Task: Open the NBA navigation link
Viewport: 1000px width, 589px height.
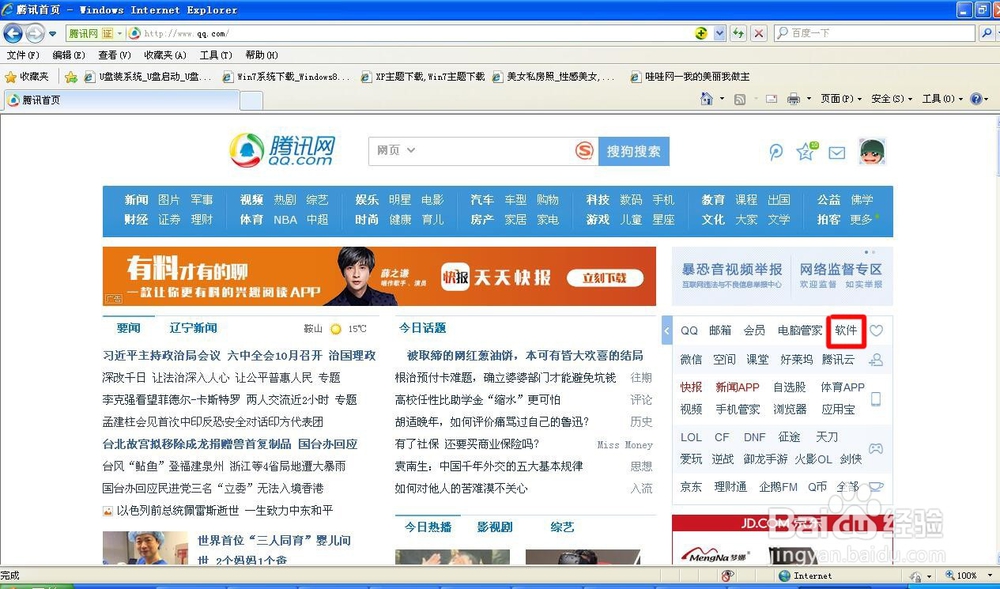Action: pos(285,219)
